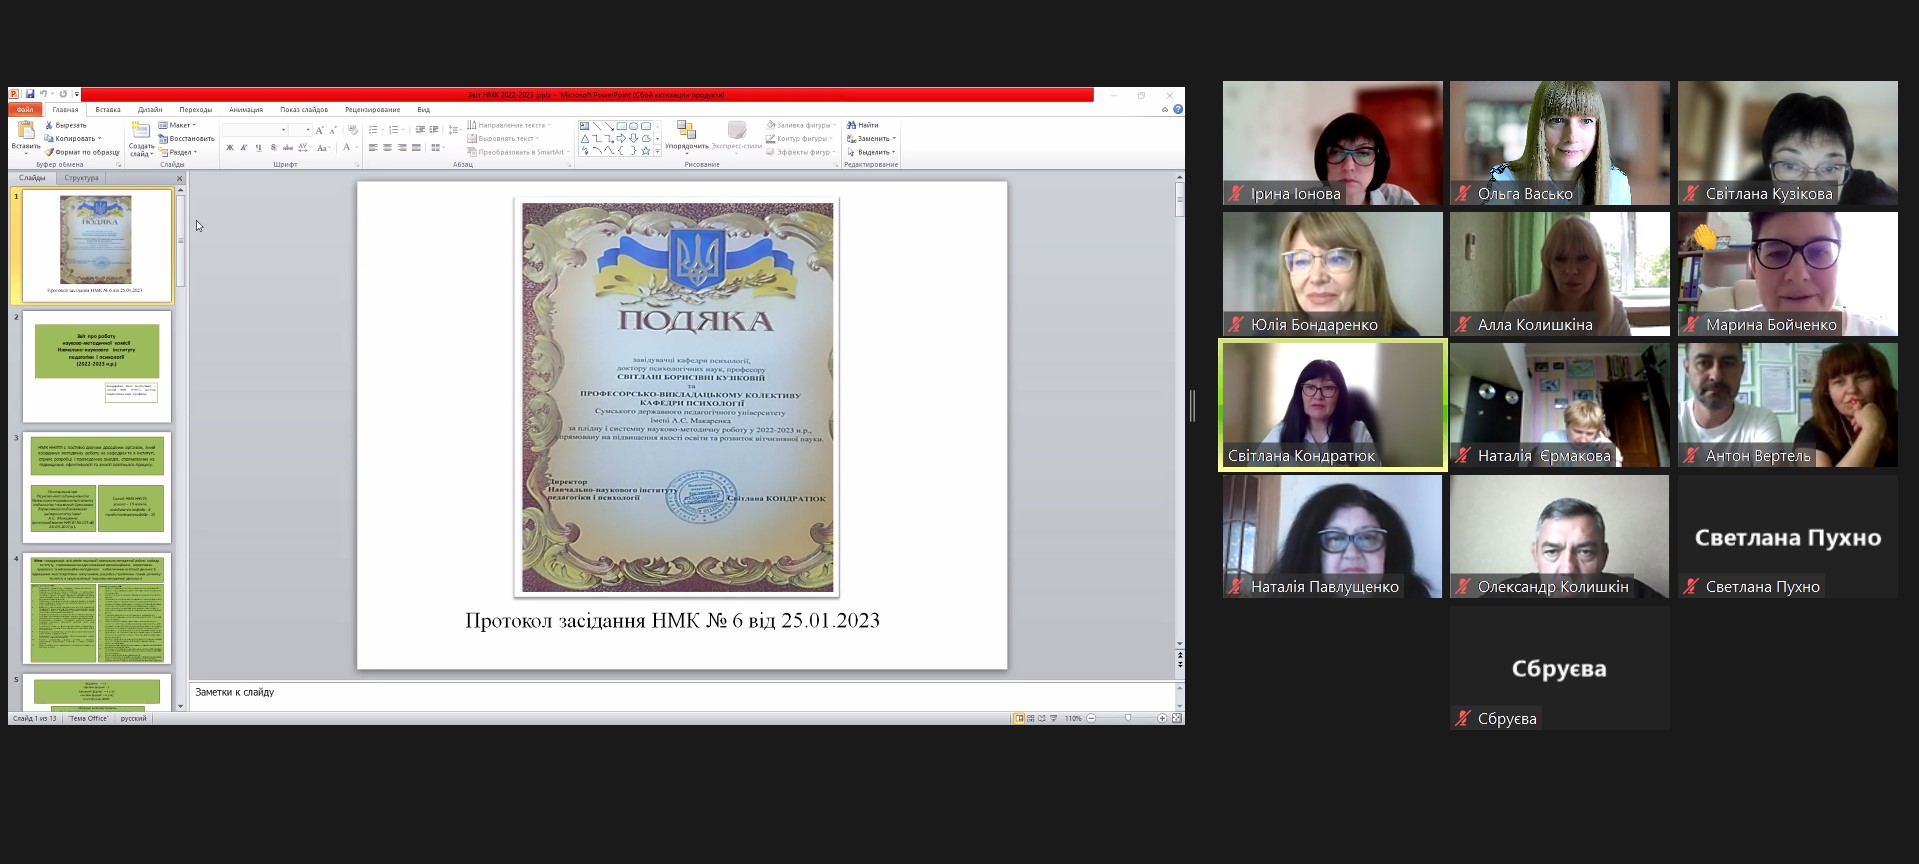Click Найти (Find) binoculars button

point(863,125)
